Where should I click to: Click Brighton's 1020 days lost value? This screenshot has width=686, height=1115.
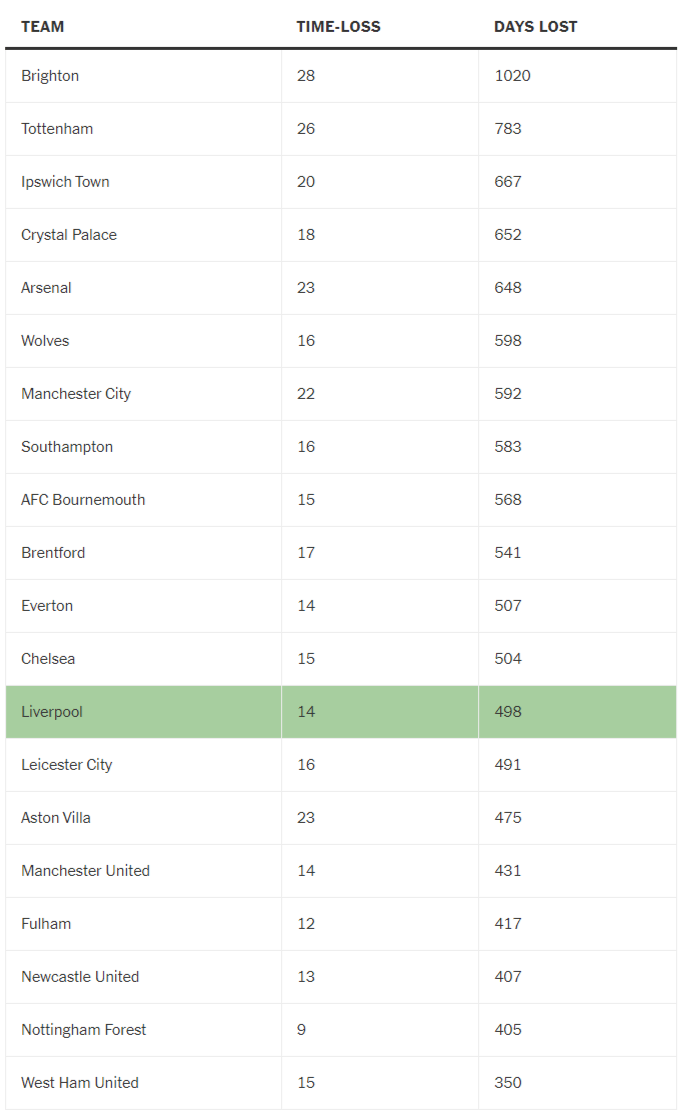point(512,76)
